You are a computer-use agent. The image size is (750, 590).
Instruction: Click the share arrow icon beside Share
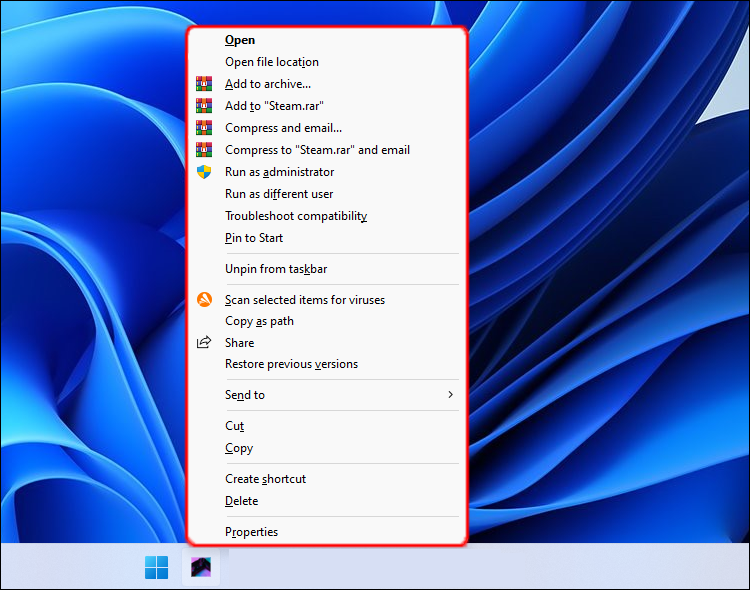pos(204,342)
